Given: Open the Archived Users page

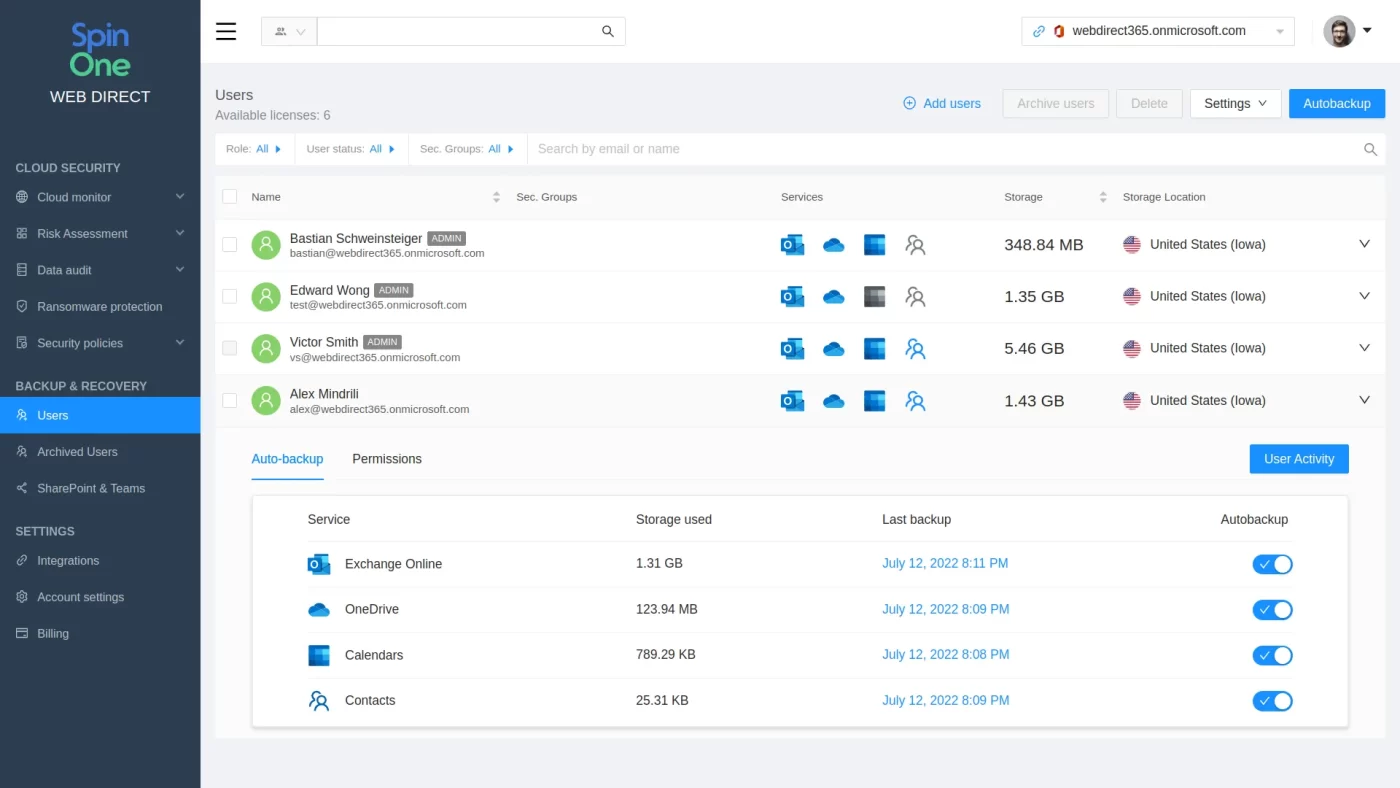Looking at the screenshot, I should coord(79,451).
